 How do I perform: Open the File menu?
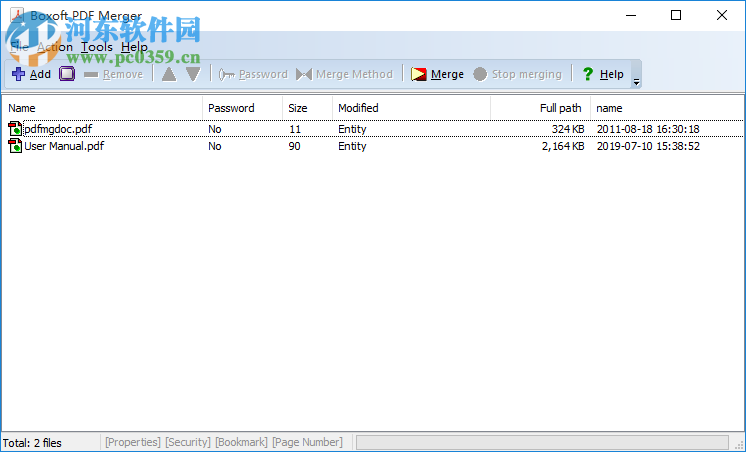point(20,47)
